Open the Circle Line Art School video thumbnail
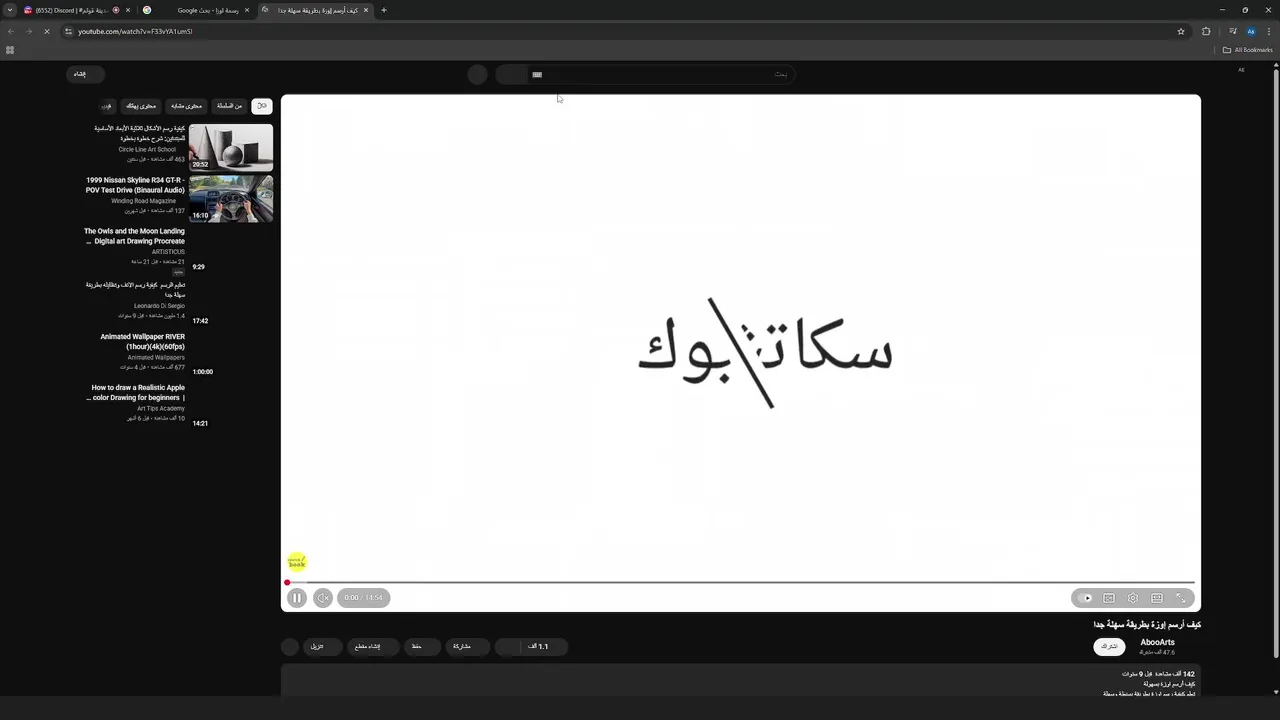Screen dimensions: 1280x720 click(x=231, y=147)
